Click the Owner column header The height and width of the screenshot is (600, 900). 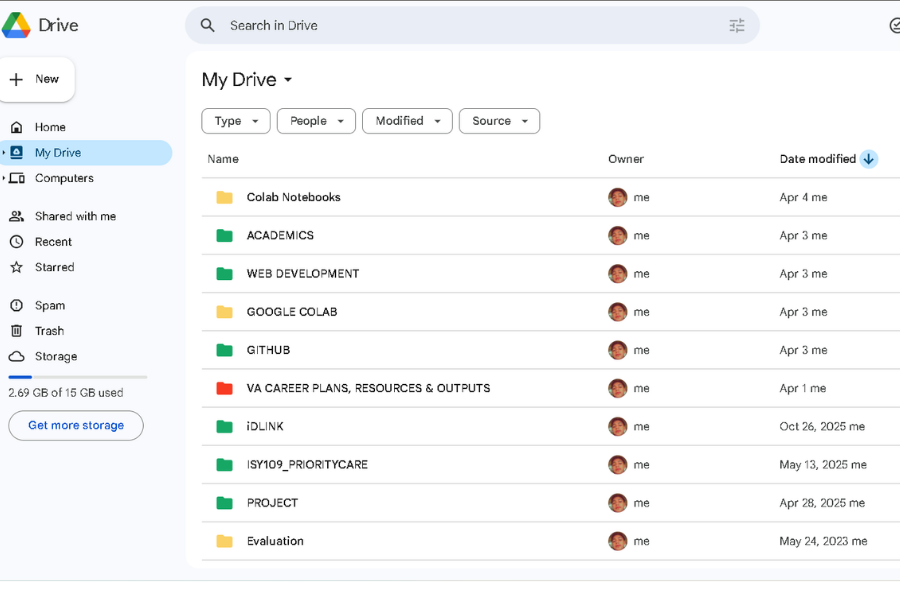[x=626, y=159]
